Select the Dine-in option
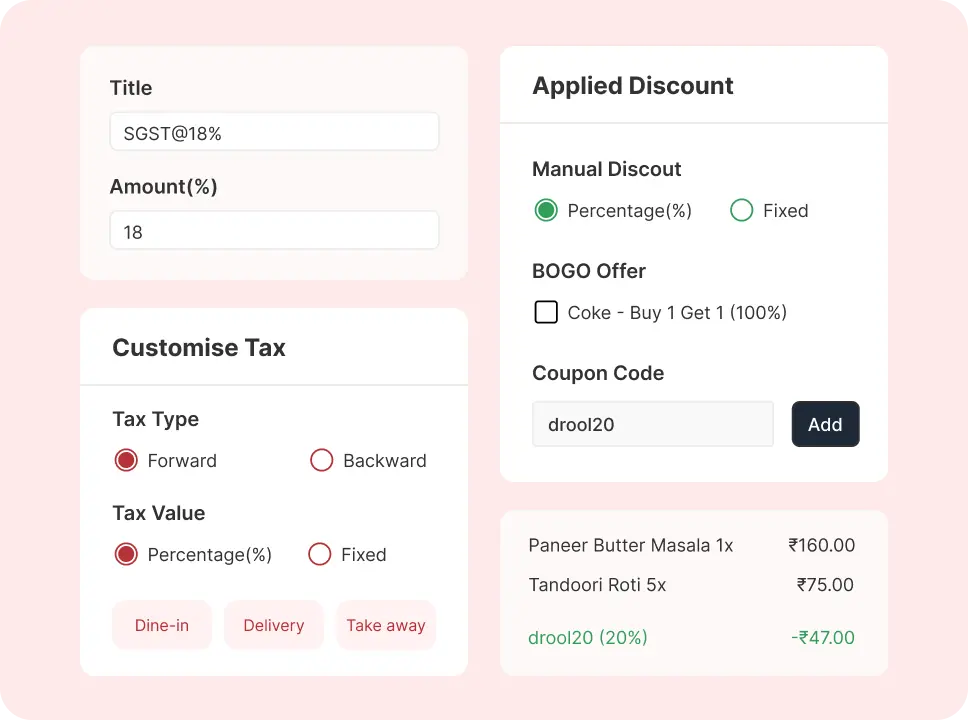Image resolution: width=968 pixels, height=720 pixels. click(161, 624)
